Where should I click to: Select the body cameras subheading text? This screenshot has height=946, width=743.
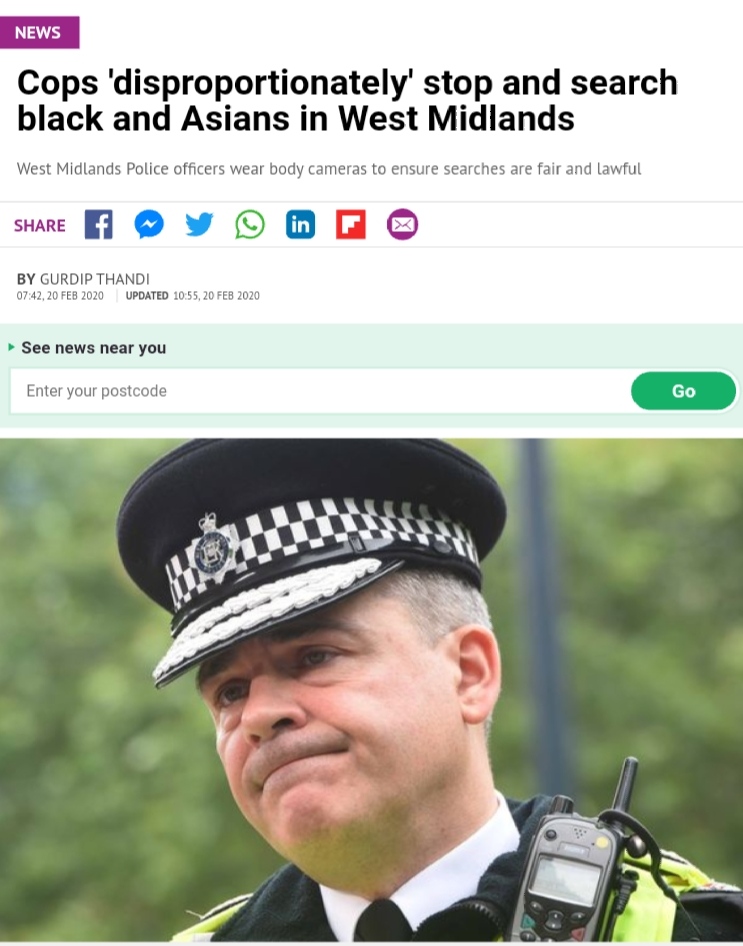pyautogui.click(x=329, y=168)
